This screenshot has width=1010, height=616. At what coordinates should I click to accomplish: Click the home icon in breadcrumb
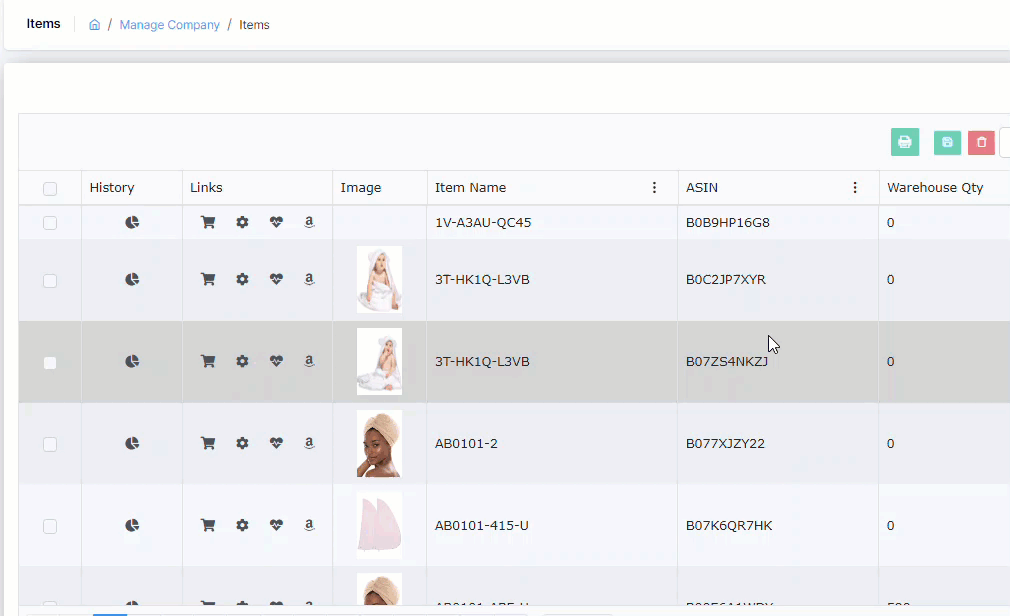pyautogui.click(x=95, y=24)
